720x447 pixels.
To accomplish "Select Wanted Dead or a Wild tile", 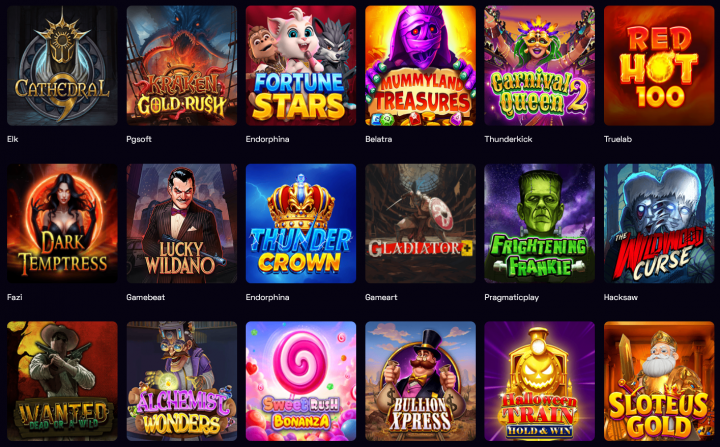I will pyautogui.click(x=62, y=381).
